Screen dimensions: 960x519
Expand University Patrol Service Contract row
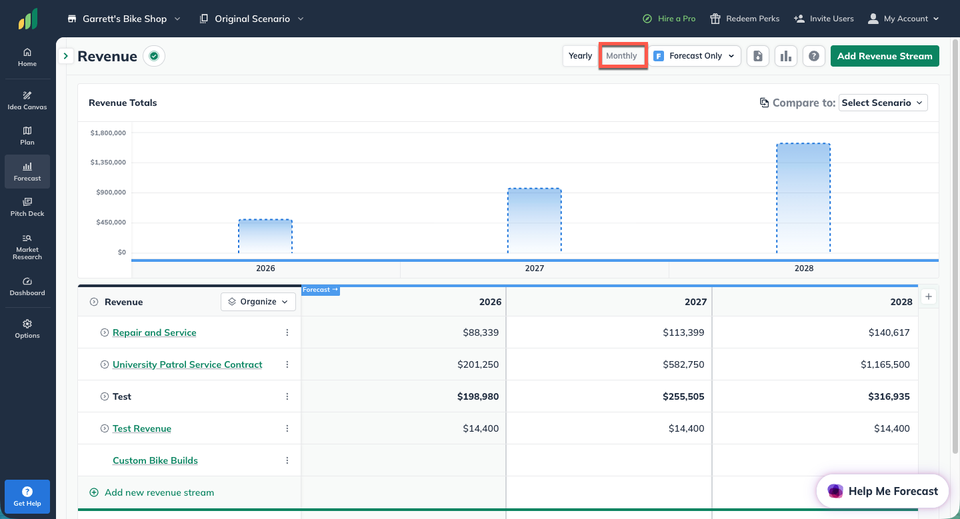click(x=104, y=364)
